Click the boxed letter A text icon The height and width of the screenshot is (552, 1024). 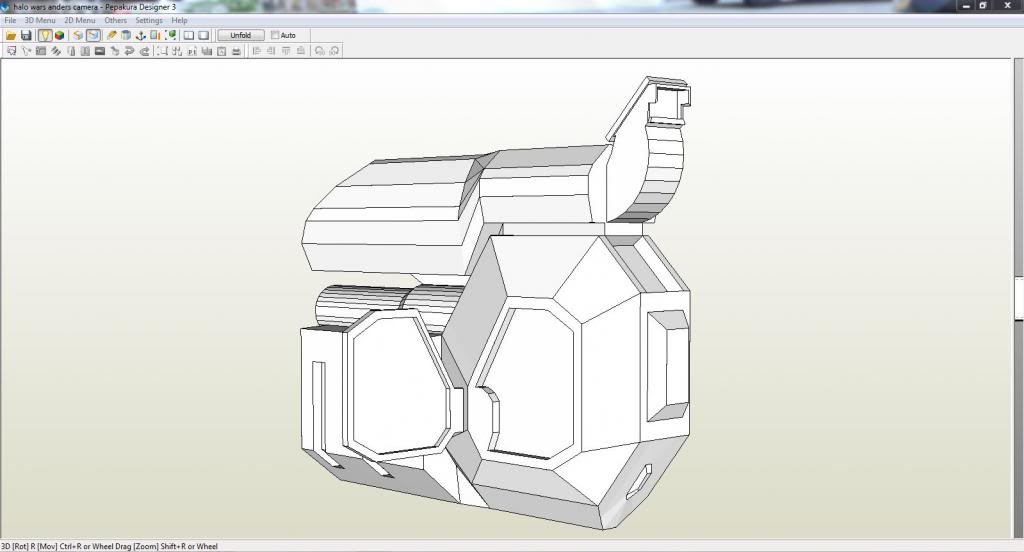(x=221, y=51)
